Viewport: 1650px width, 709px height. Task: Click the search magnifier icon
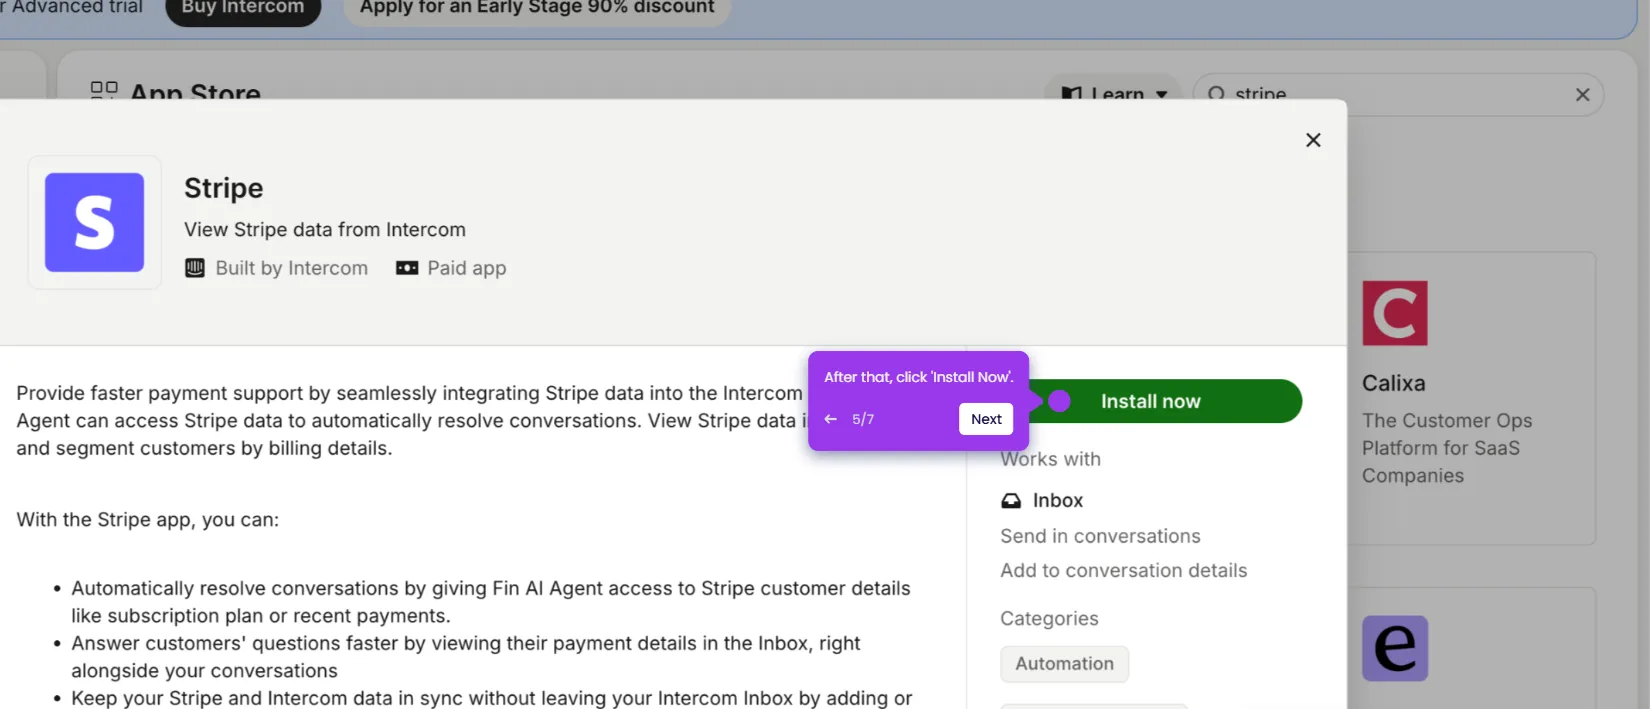(x=1216, y=94)
